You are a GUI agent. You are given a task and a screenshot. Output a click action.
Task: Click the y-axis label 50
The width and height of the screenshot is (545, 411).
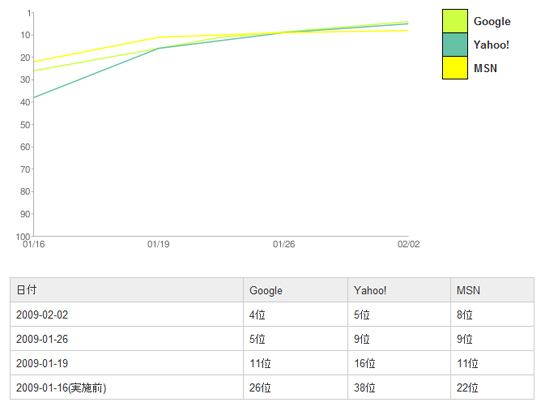(25, 124)
